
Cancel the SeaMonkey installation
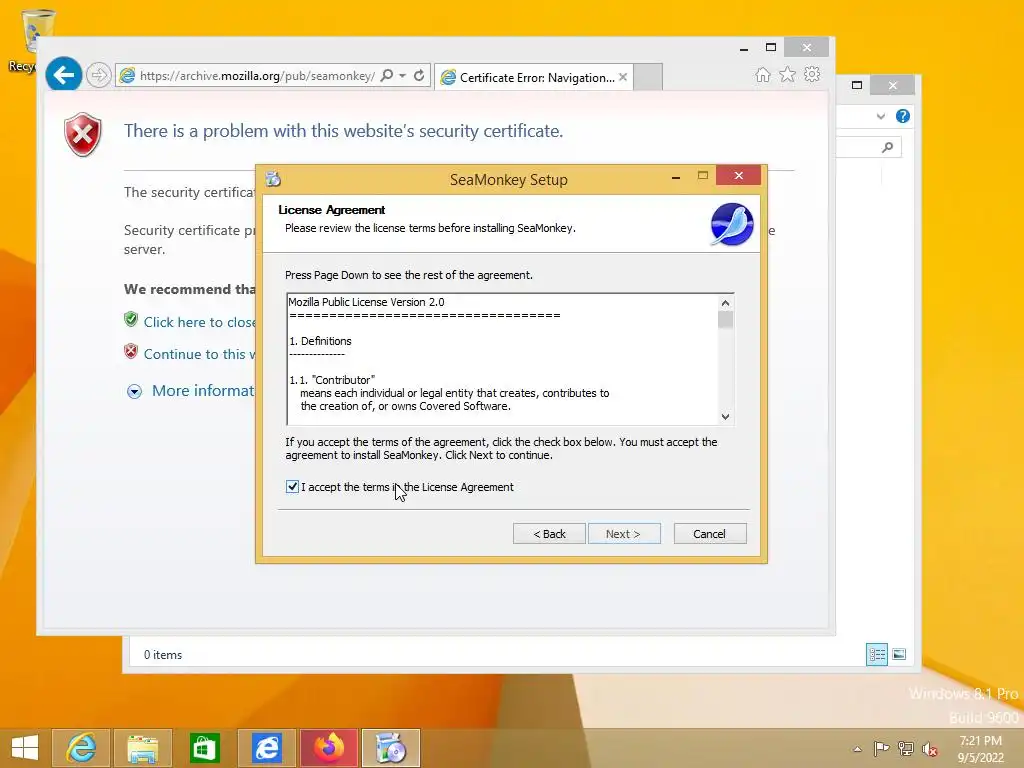(x=710, y=534)
